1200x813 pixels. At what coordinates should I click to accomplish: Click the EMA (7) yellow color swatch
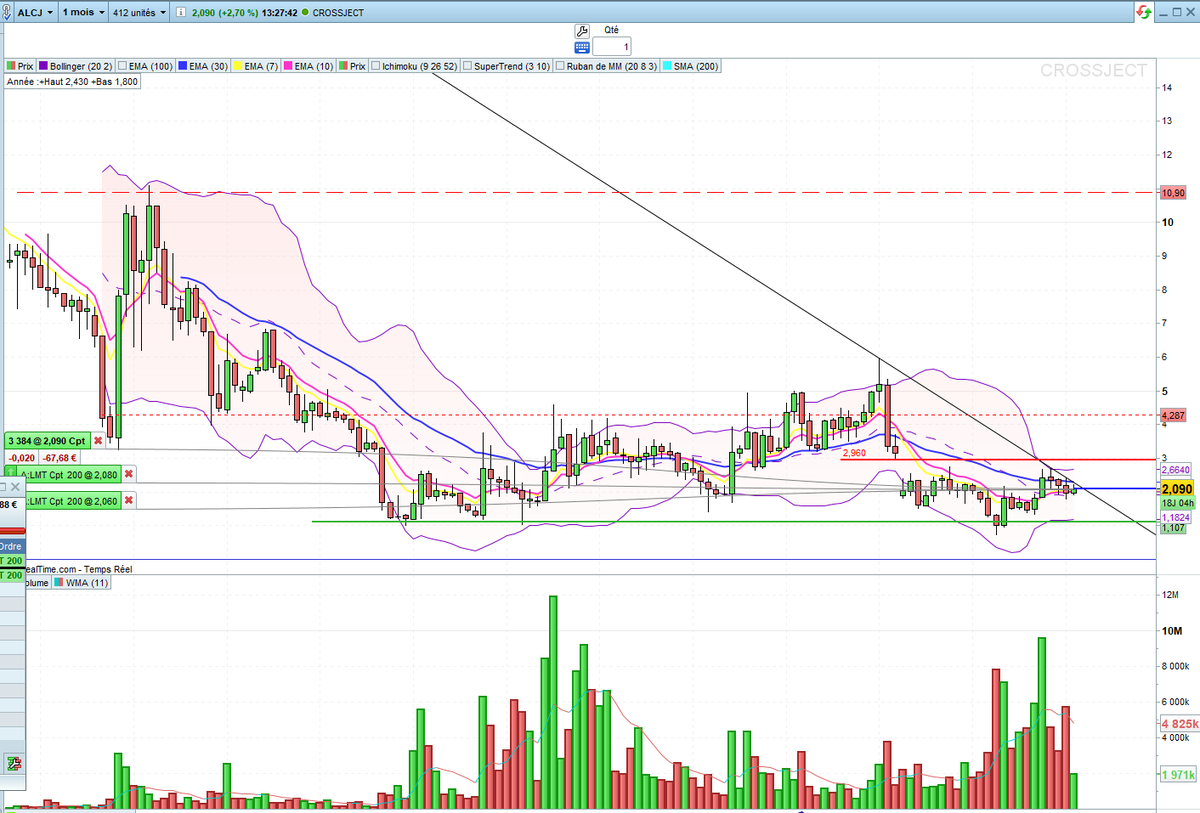(237, 66)
